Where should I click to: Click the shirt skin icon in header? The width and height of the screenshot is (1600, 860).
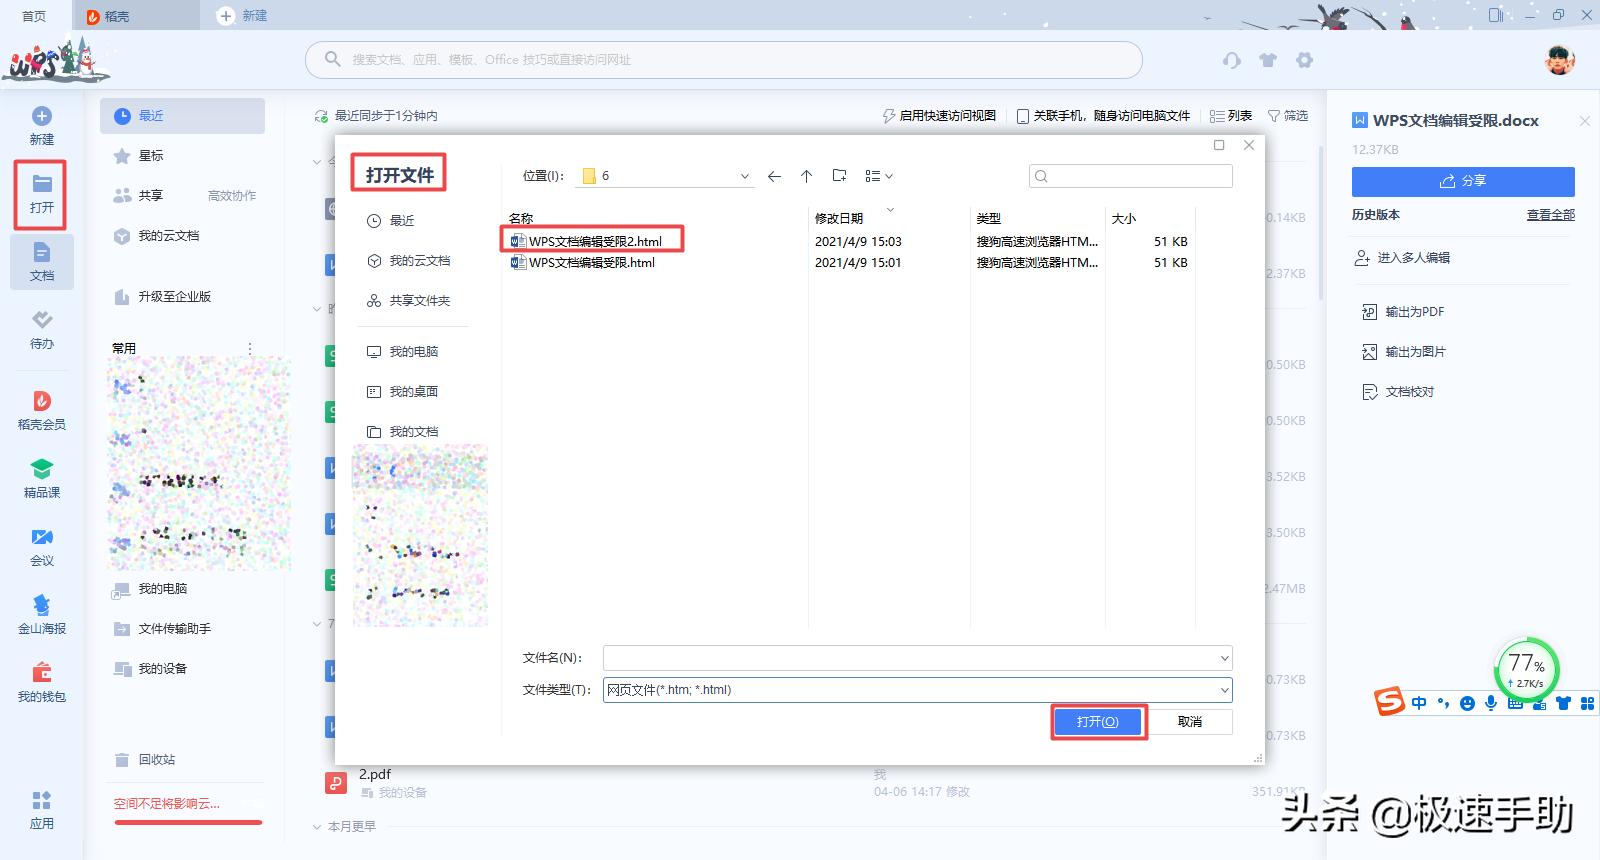(x=1268, y=60)
